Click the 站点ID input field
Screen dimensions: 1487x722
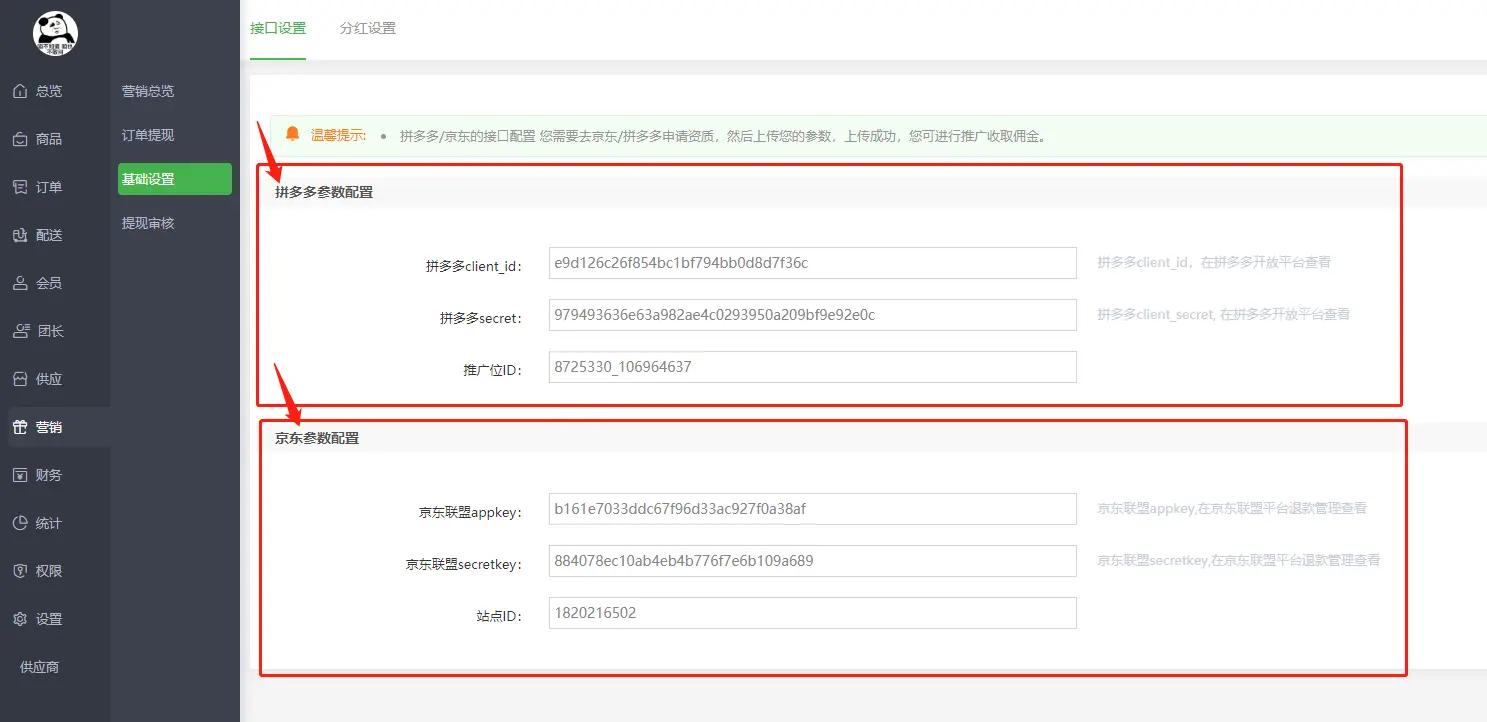813,613
